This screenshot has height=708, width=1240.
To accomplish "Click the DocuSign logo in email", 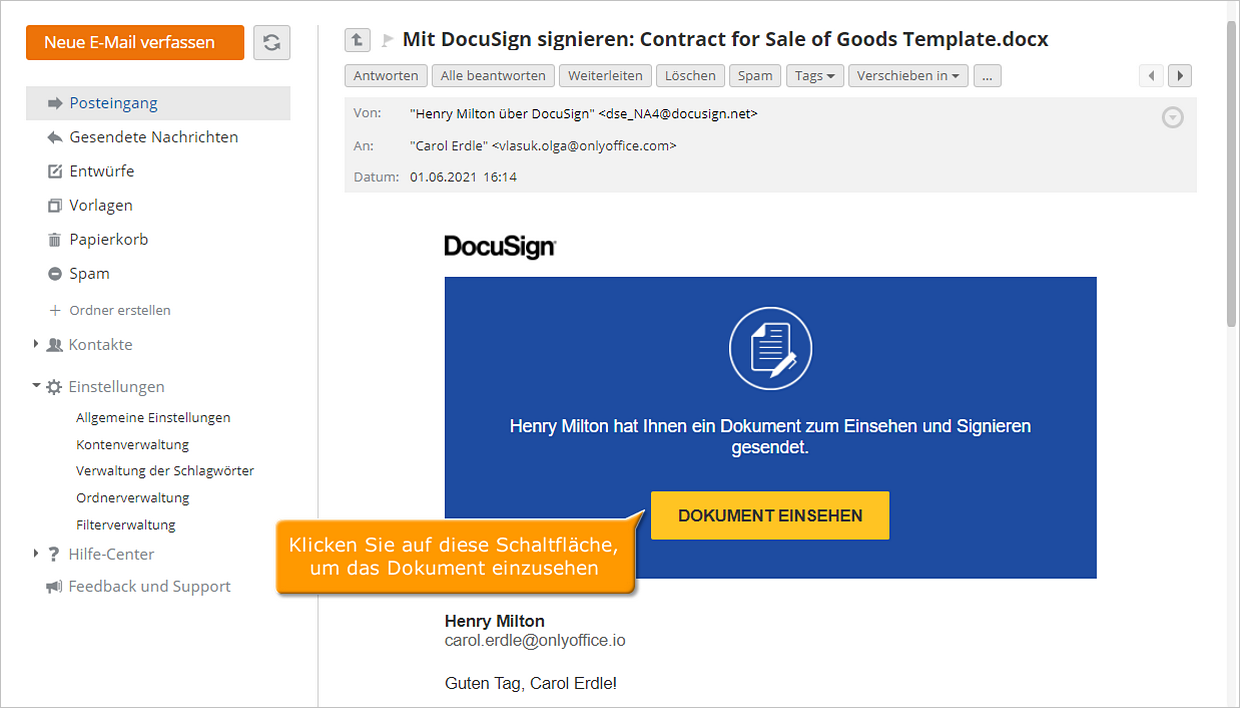I will 500,247.
